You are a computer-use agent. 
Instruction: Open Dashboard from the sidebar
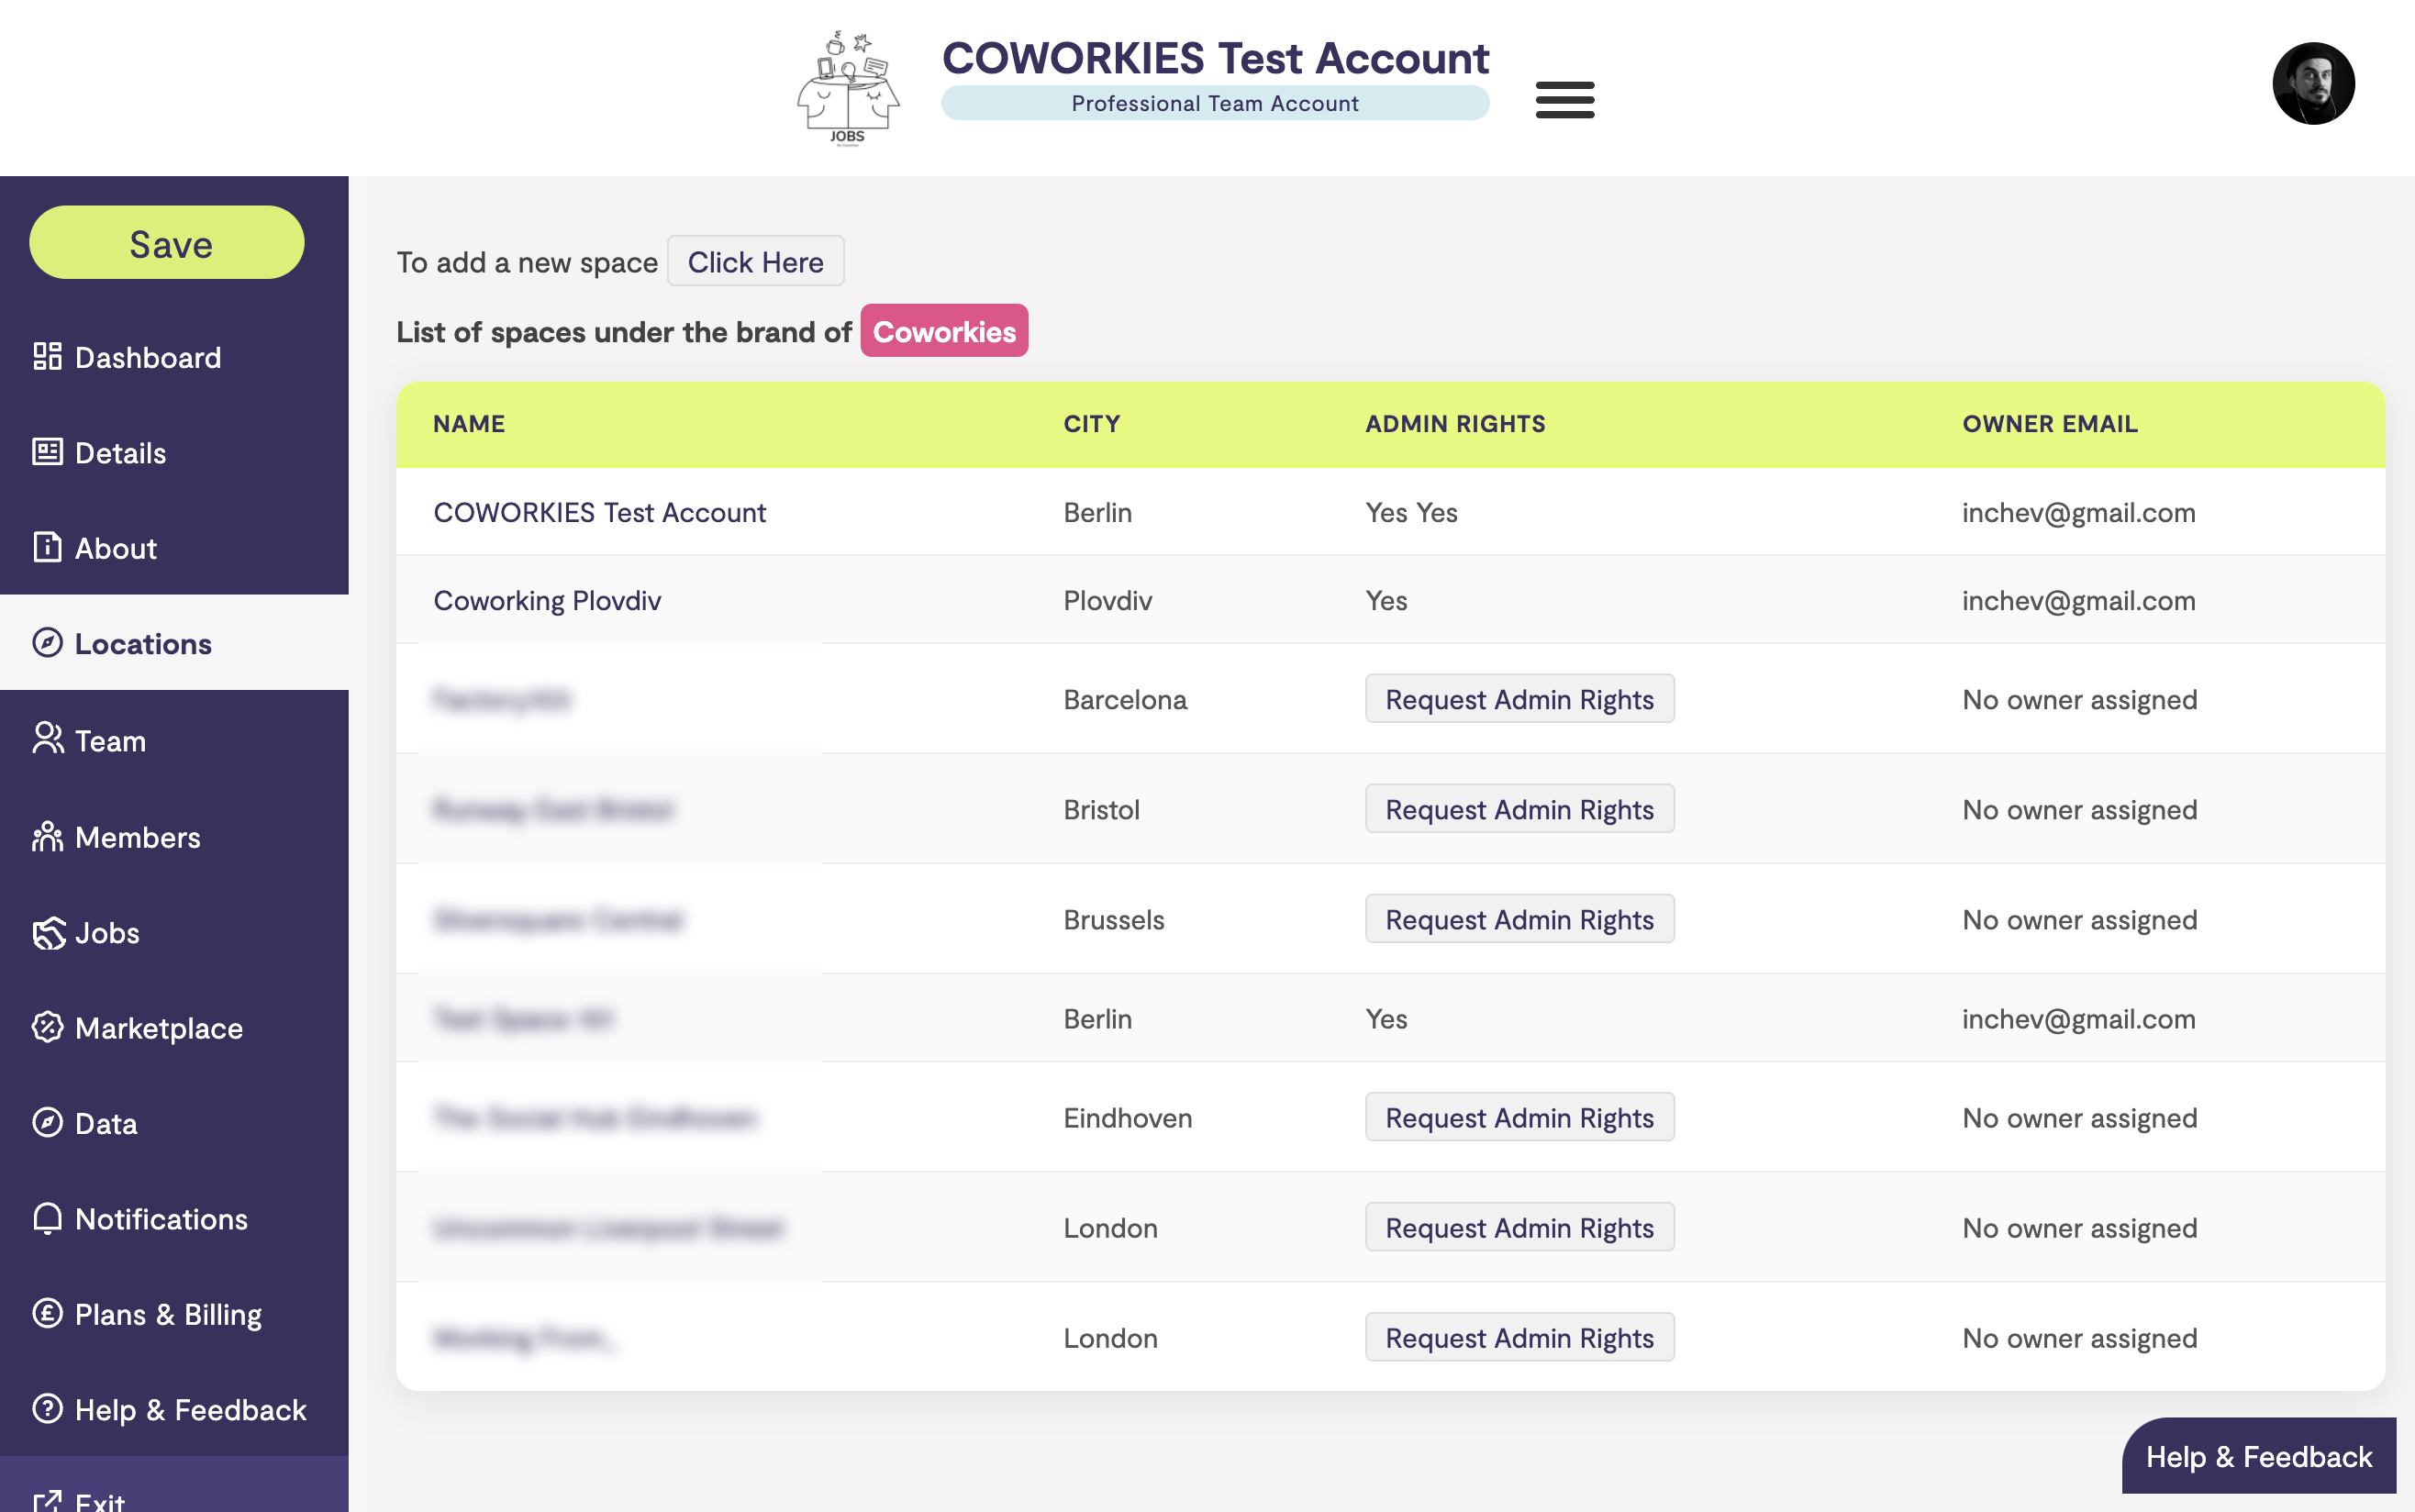pos(147,357)
